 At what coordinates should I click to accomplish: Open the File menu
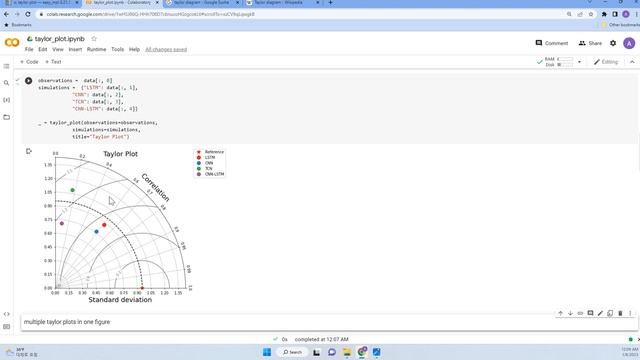tap(29, 49)
